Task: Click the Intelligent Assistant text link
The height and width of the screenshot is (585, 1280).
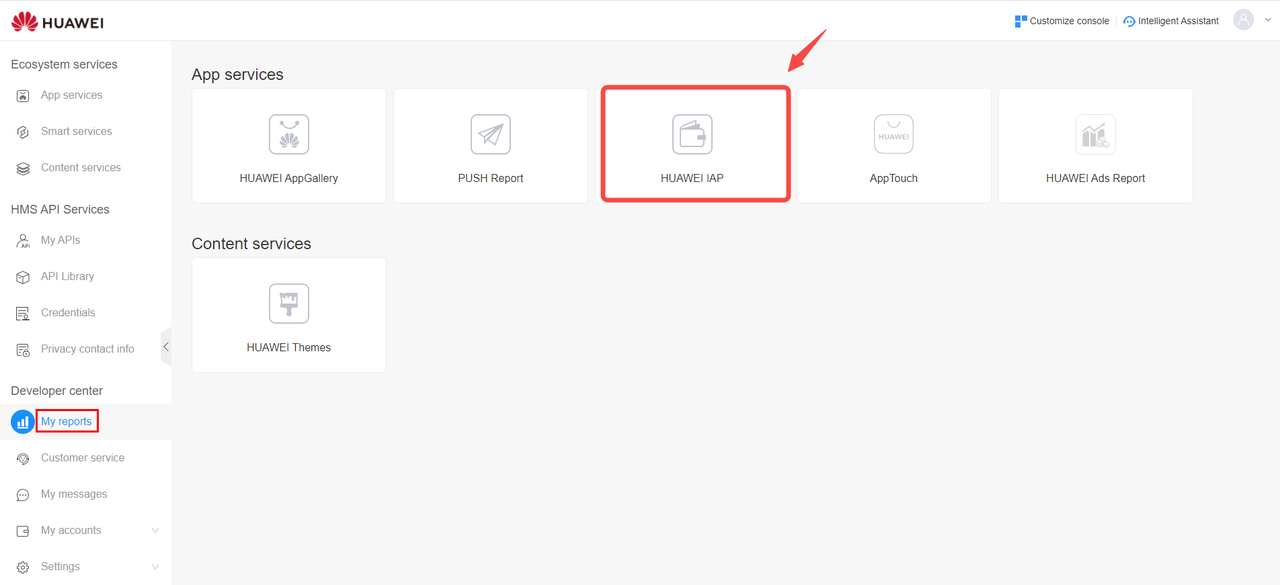Action: (x=1178, y=21)
